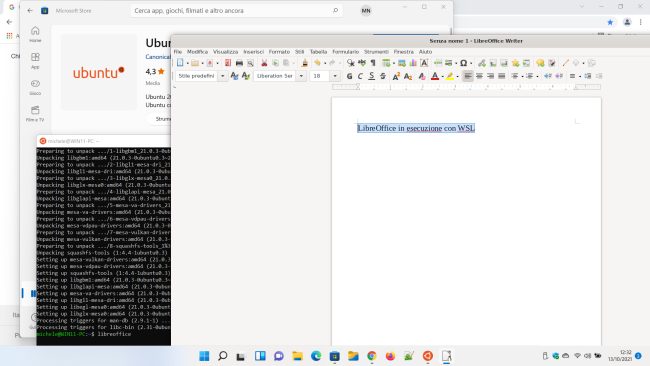The height and width of the screenshot is (366, 650).
Task: Toggle Italic (C) formatting
Action: pyautogui.click(x=360, y=76)
